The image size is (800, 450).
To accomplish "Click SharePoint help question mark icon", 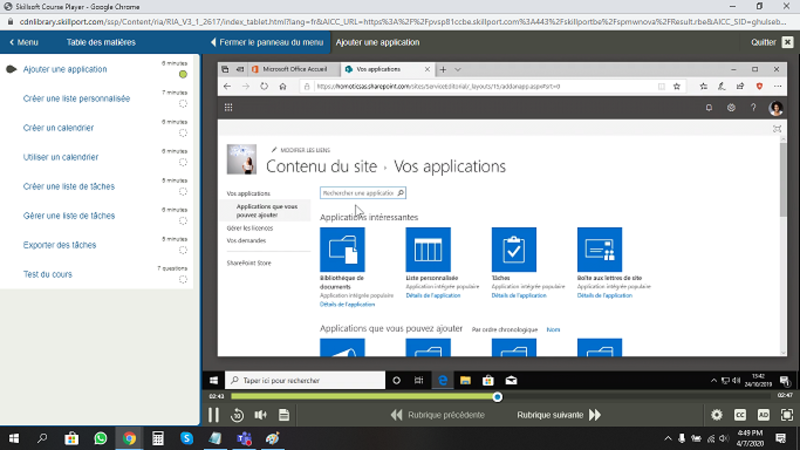I will [x=753, y=108].
